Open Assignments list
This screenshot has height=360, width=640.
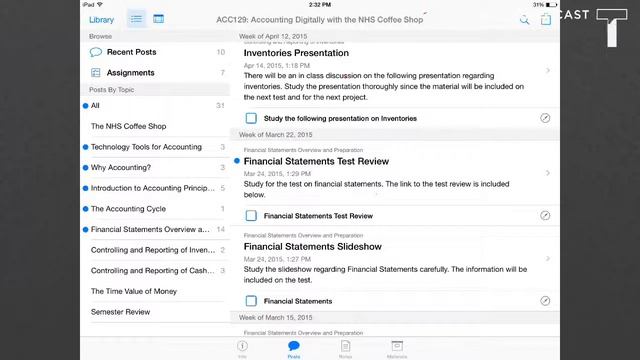[x=155, y=73]
